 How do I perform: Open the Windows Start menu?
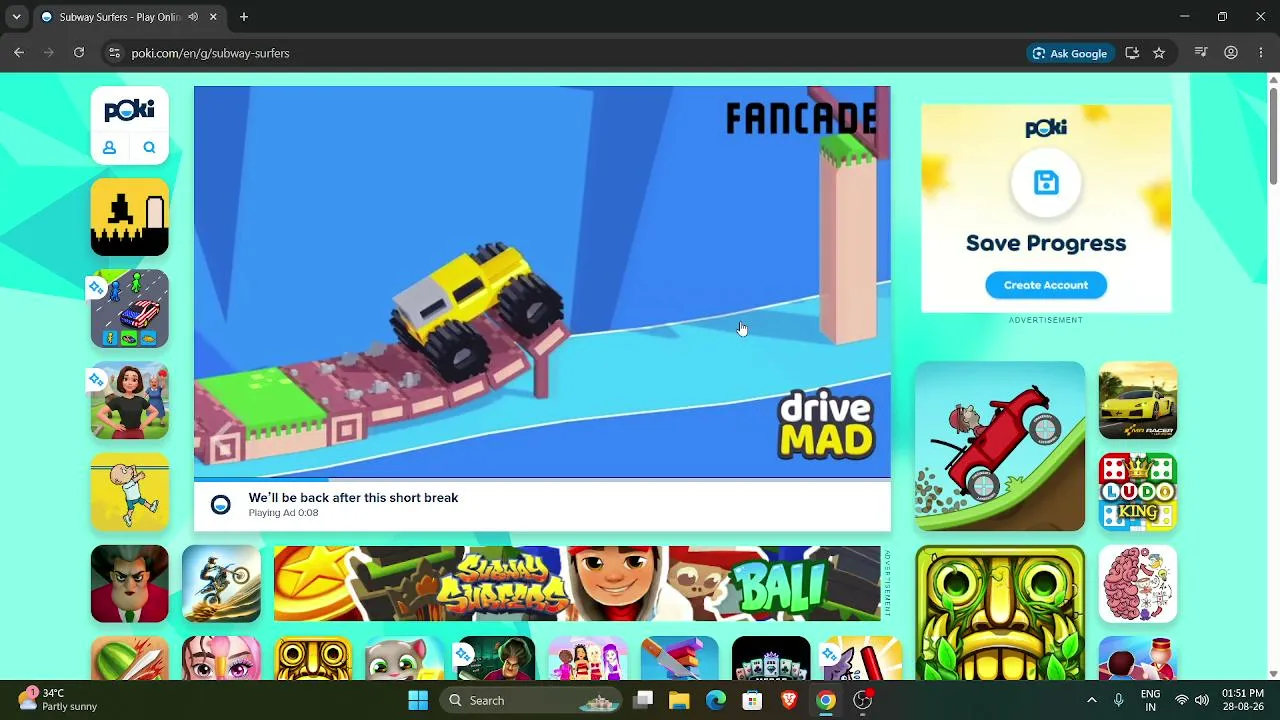pyautogui.click(x=418, y=700)
